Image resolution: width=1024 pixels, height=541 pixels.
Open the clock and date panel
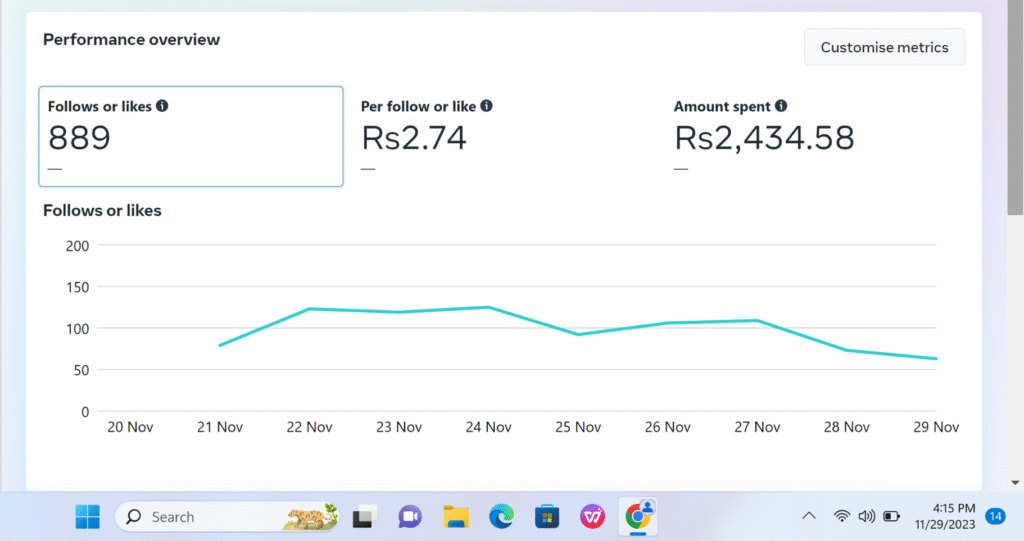point(944,516)
